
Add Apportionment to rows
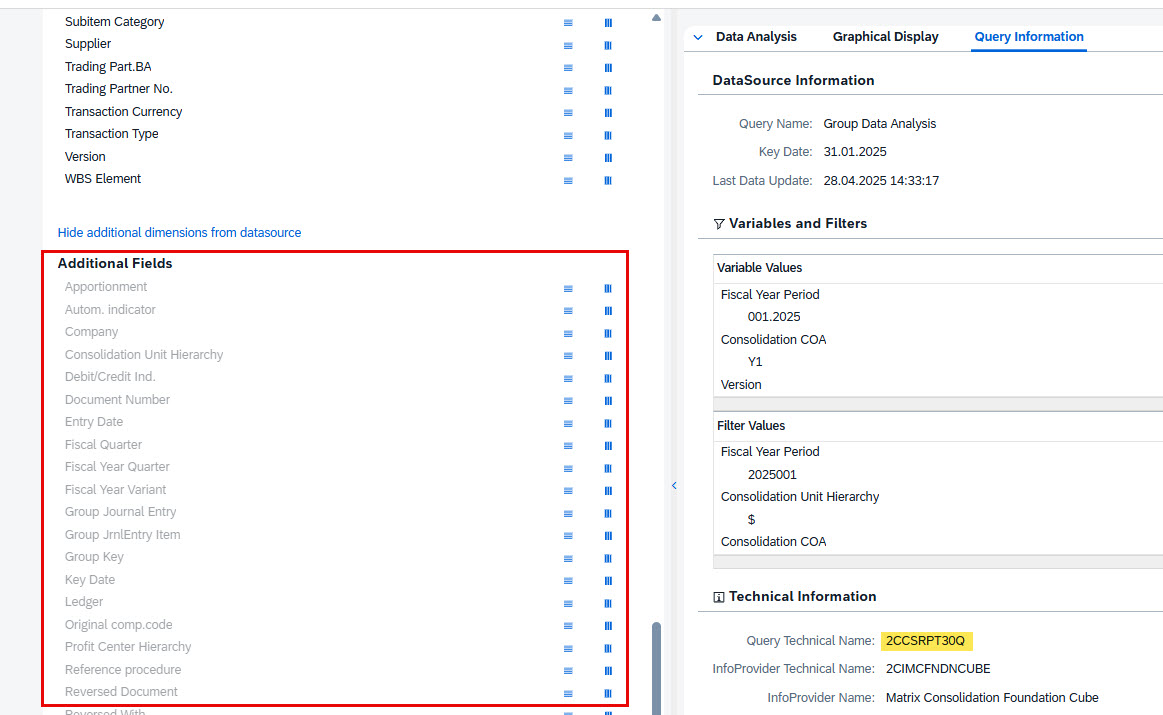click(x=568, y=289)
